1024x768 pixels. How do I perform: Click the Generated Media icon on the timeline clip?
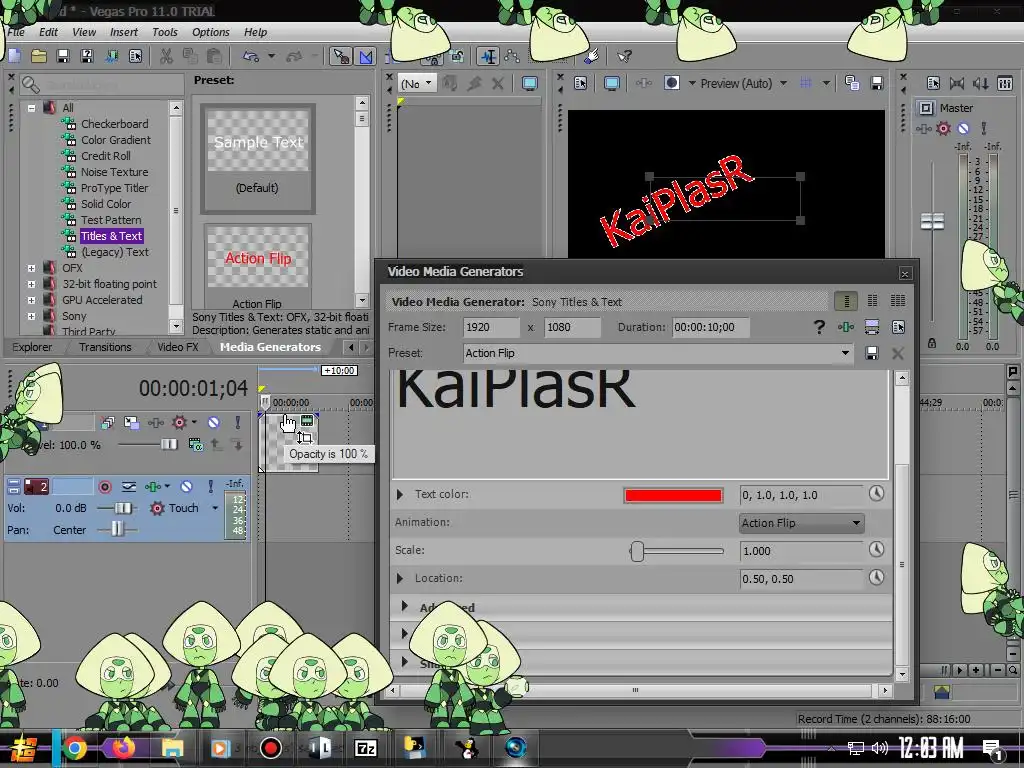[x=306, y=421]
